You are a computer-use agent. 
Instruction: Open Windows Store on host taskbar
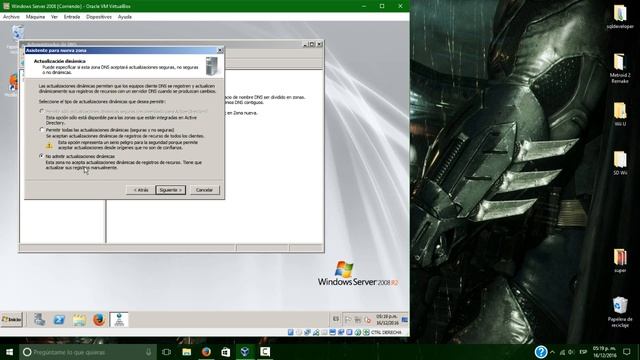226,352
